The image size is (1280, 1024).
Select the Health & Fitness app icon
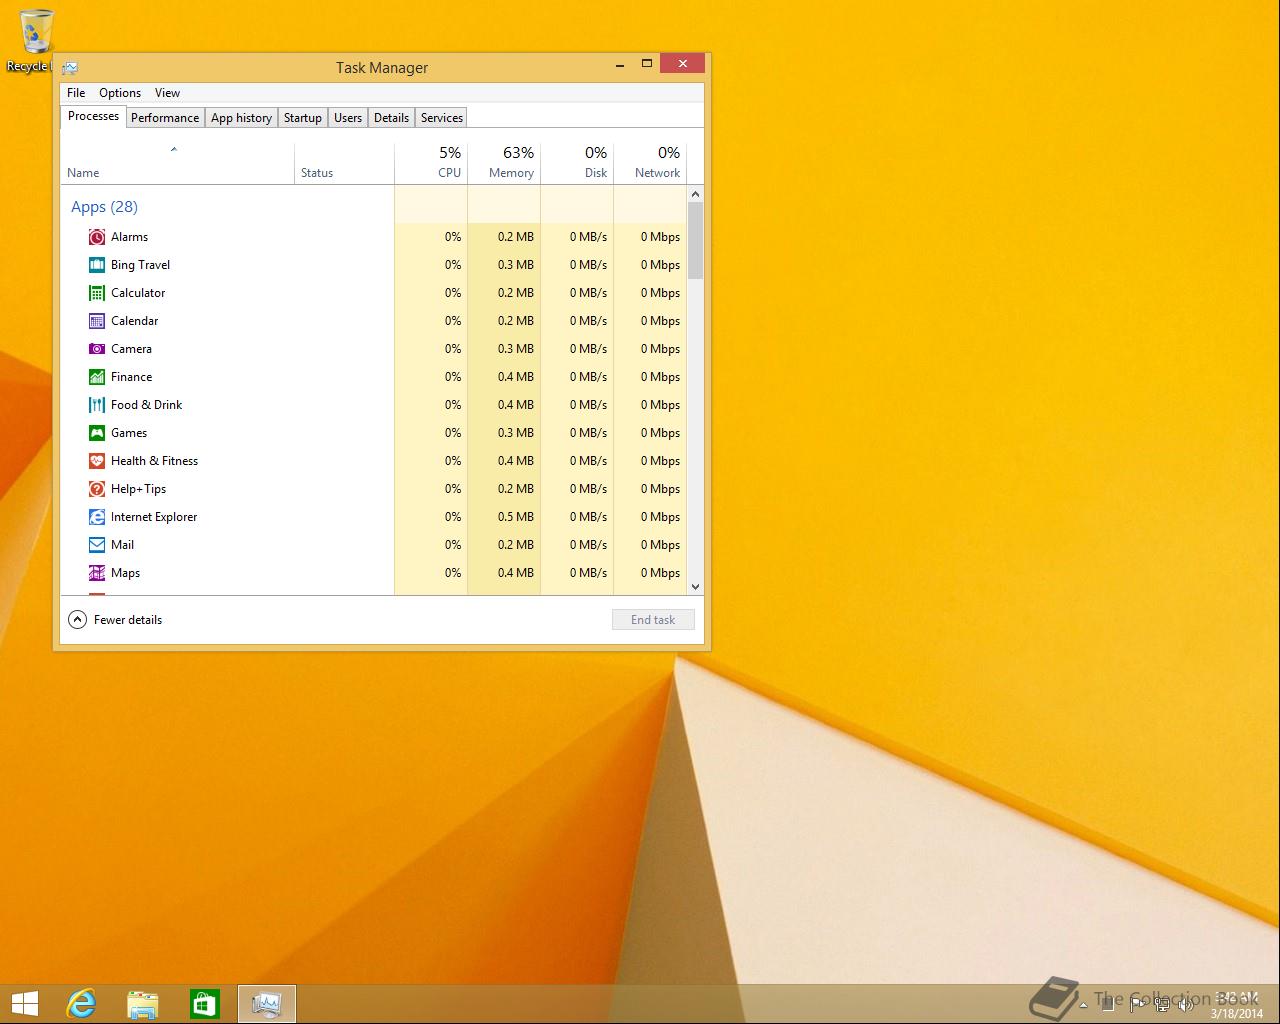click(x=97, y=461)
